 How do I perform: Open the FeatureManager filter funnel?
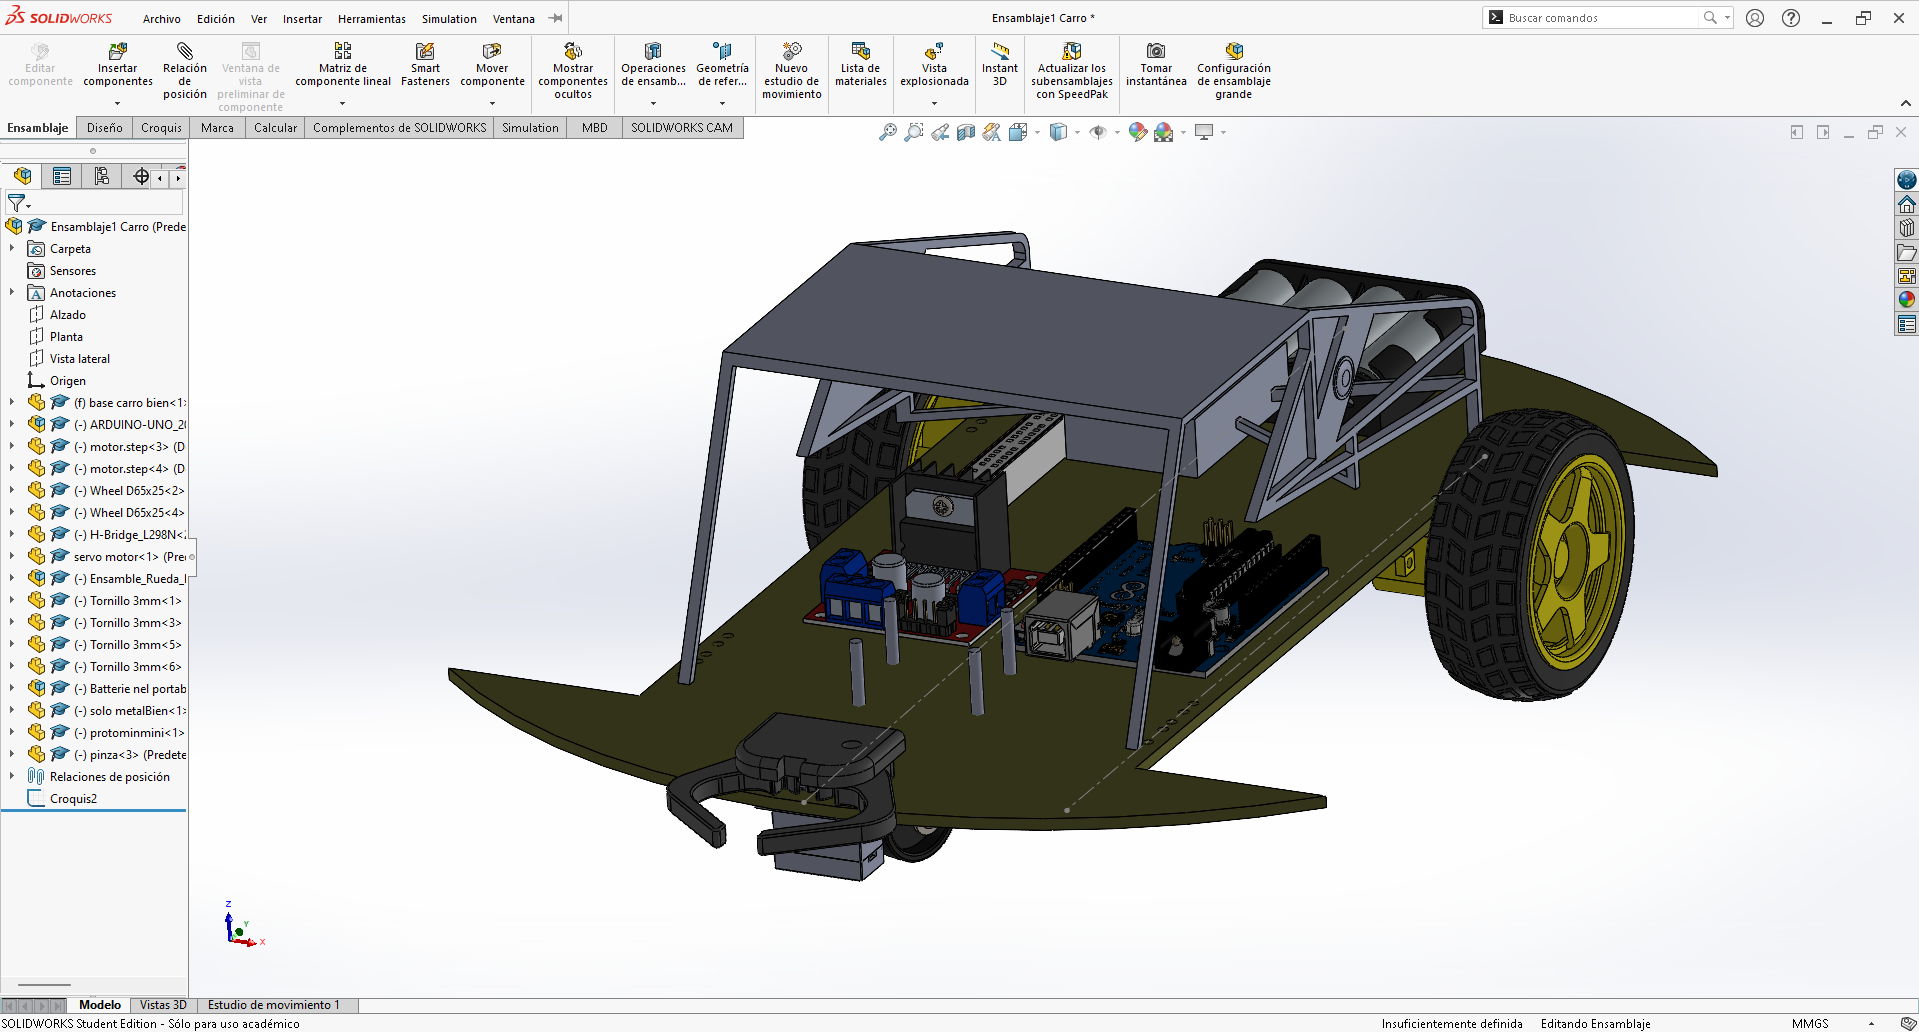pos(16,202)
